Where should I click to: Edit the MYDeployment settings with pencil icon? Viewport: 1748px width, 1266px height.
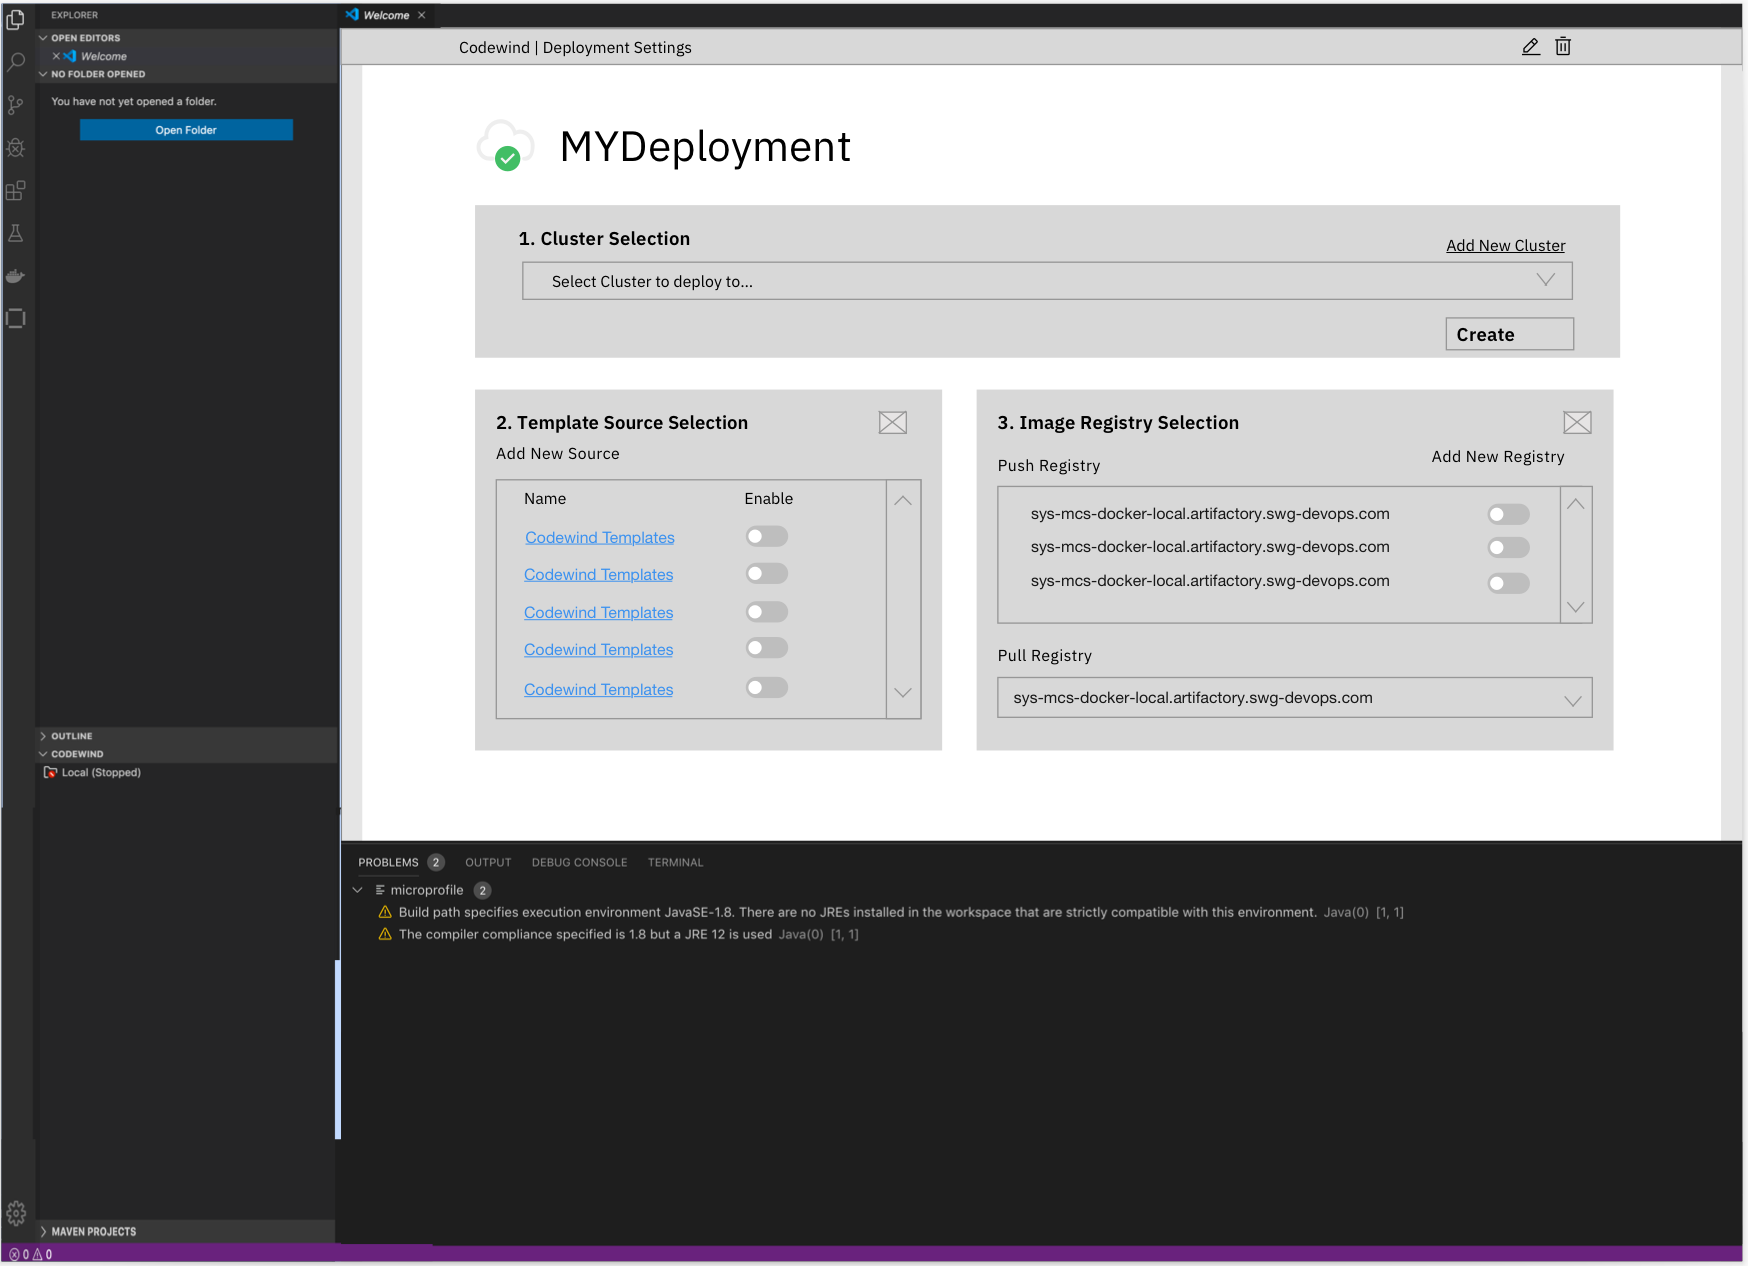point(1530,46)
